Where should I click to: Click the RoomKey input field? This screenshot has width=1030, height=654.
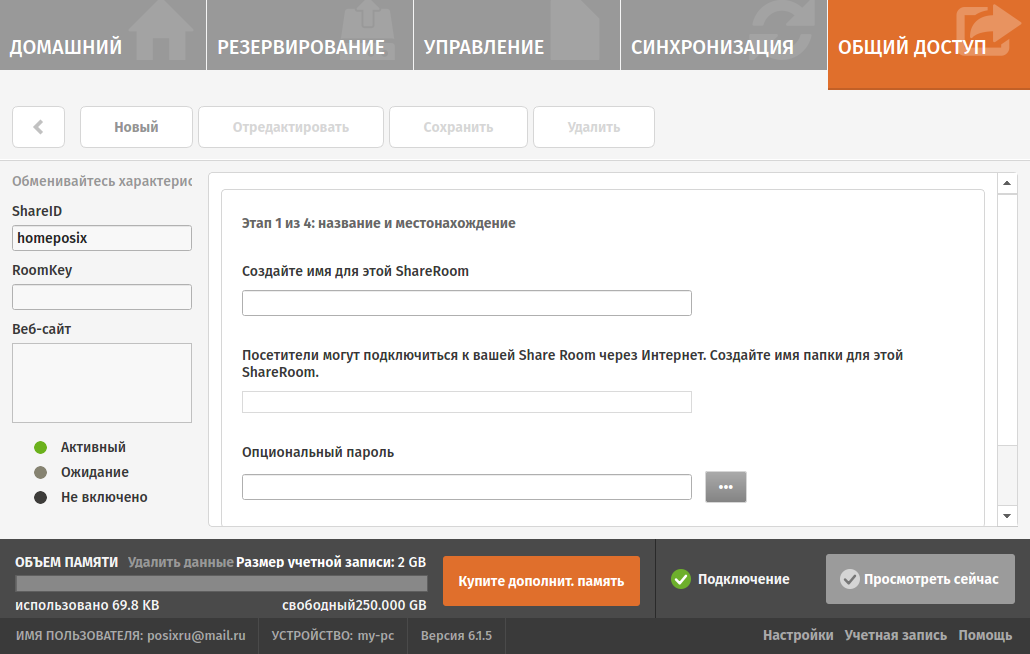pyautogui.click(x=102, y=297)
